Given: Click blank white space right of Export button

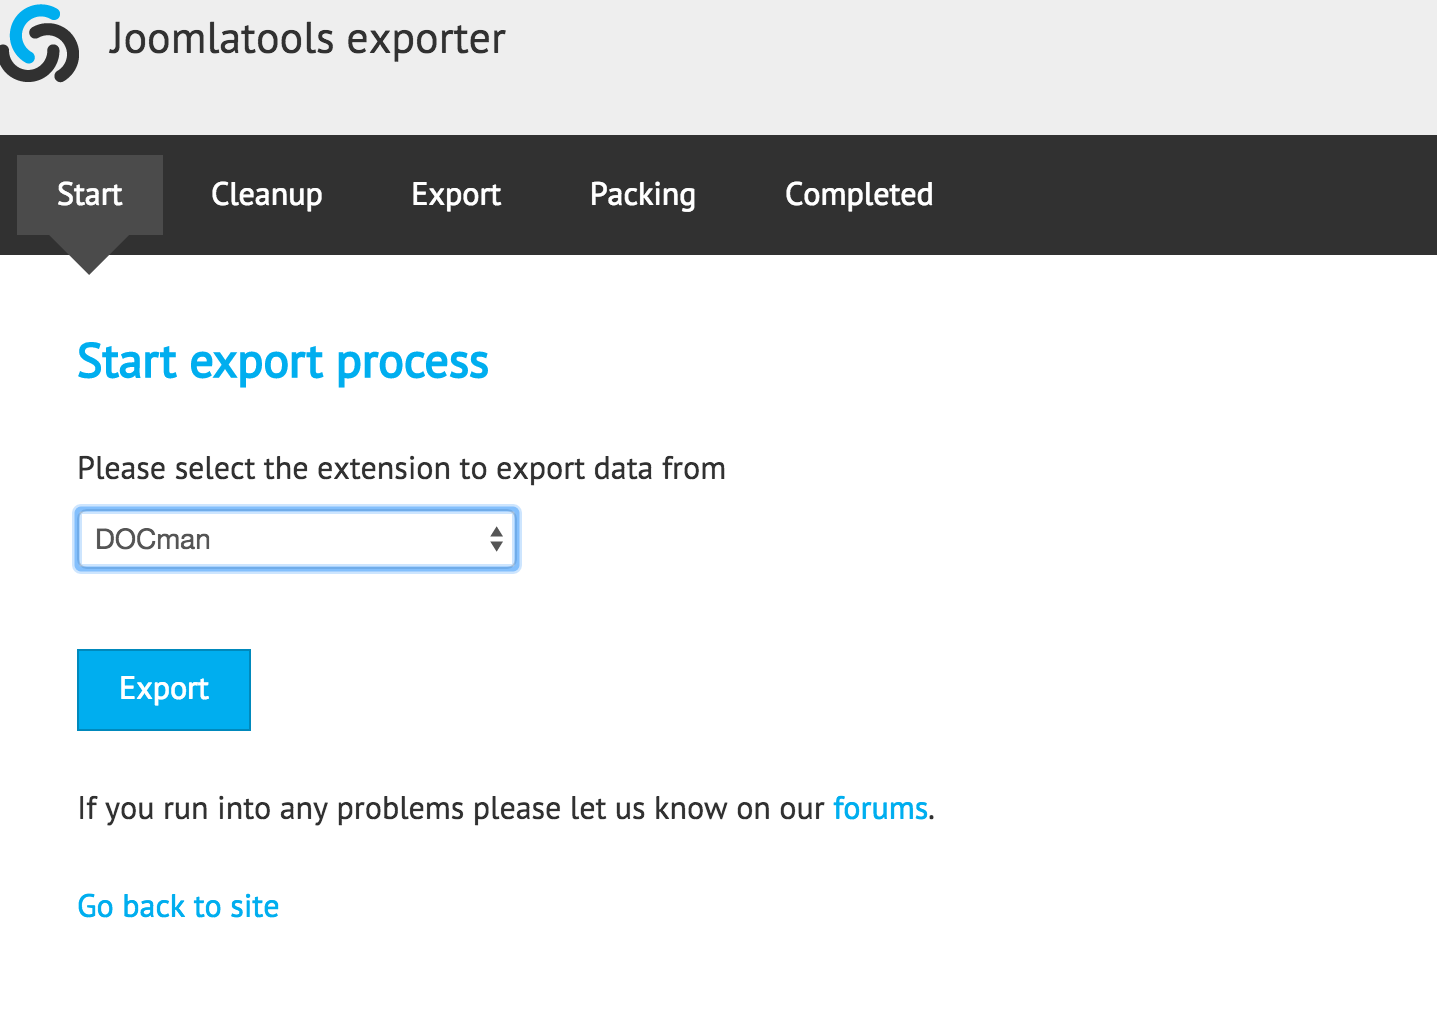Looking at the screenshot, I should pos(700,690).
